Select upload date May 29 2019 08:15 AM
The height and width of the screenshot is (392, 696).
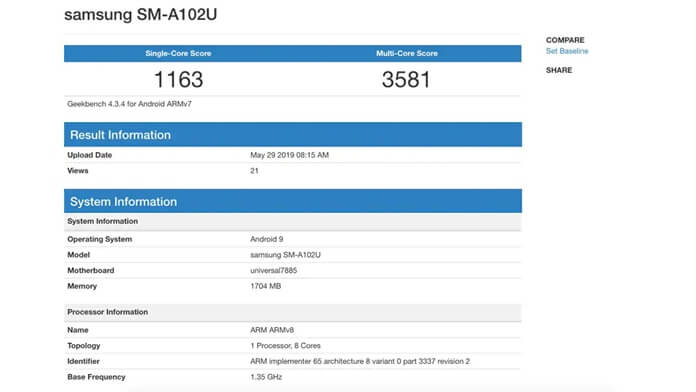coord(289,155)
